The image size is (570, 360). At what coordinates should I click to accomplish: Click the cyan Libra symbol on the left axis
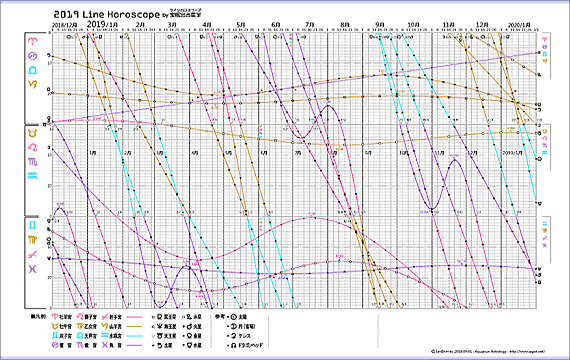tap(32, 70)
